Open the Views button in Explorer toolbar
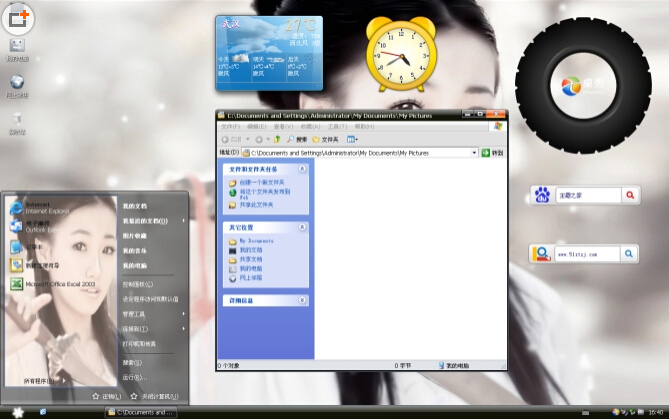Image resolution: width=669 pixels, height=420 pixels. (352, 139)
